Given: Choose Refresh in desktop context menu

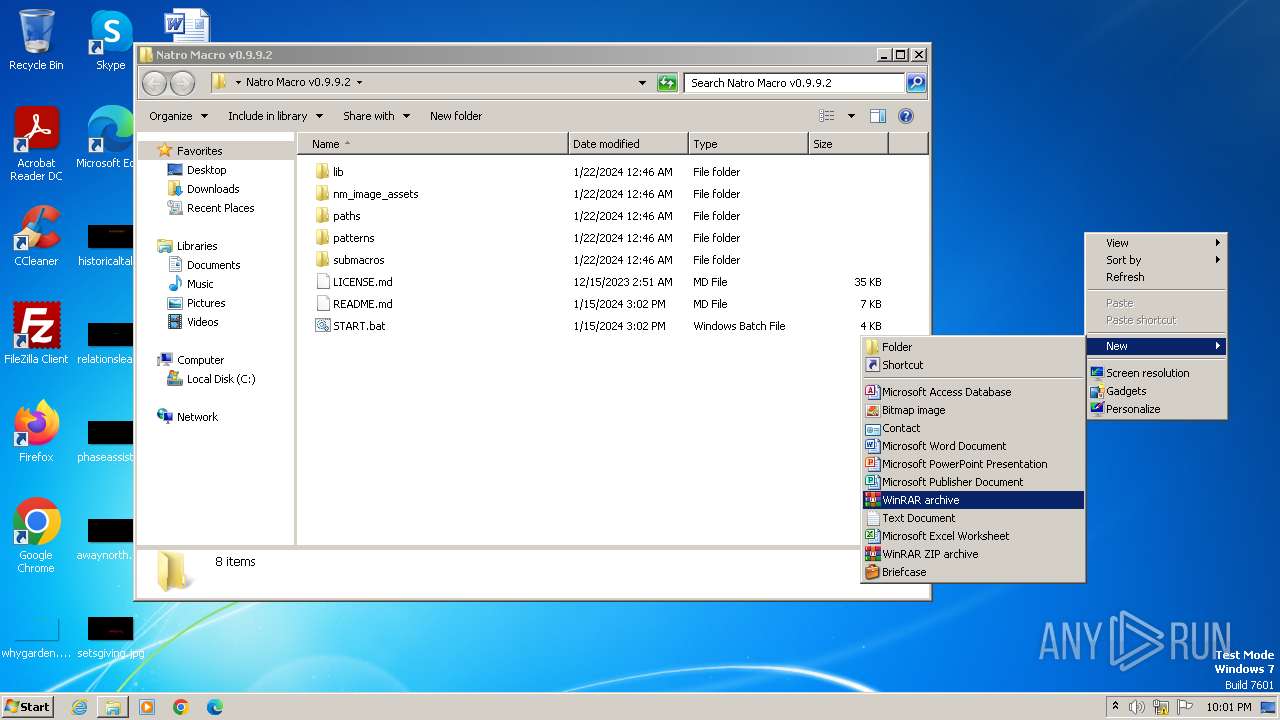Looking at the screenshot, I should point(1156,277).
